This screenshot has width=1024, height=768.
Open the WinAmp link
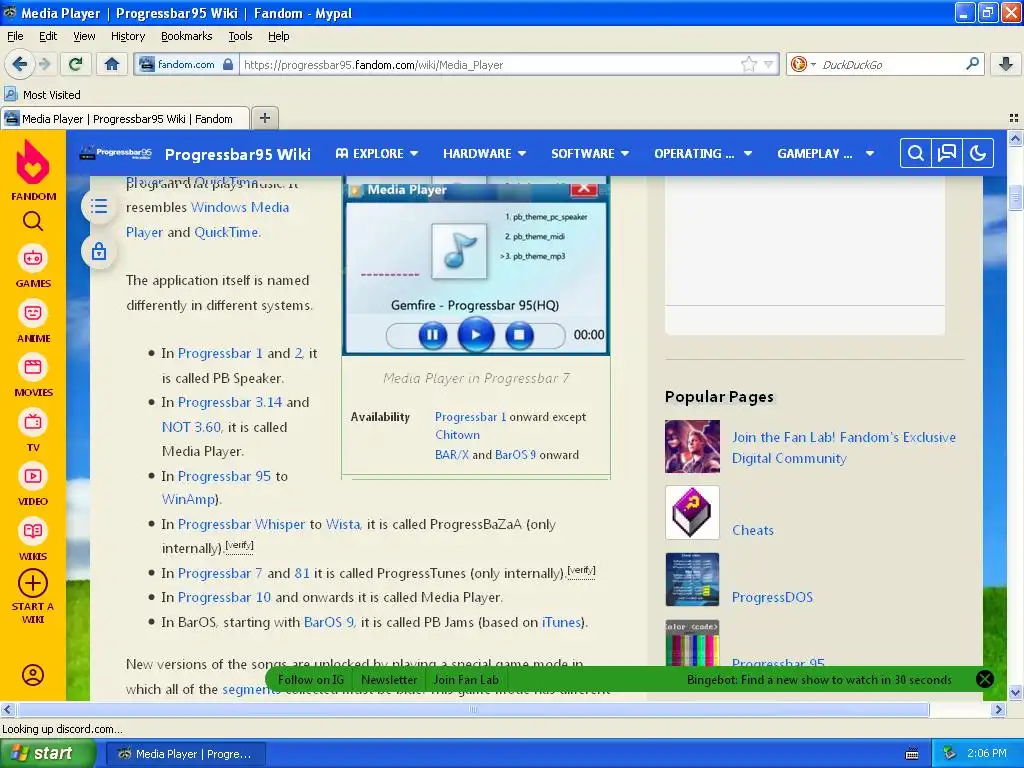188,499
